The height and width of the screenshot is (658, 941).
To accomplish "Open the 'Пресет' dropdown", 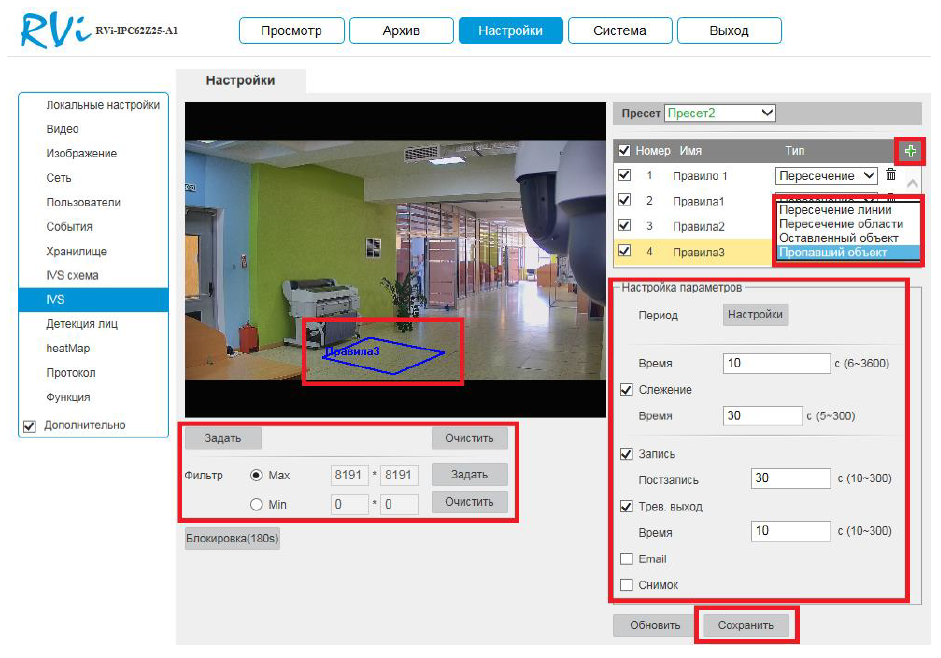I will click(x=720, y=113).
